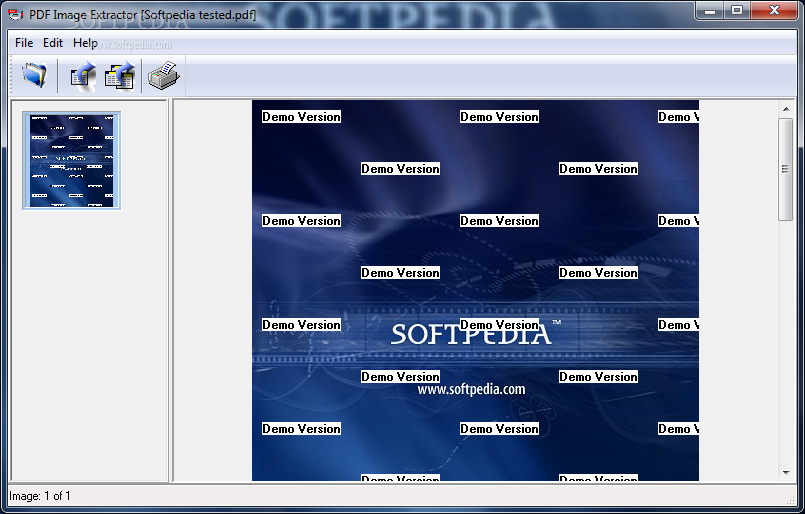This screenshot has height=514, width=805.
Task: Click the SOFTPEDIA preview image
Action: click(x=475, y=291)
